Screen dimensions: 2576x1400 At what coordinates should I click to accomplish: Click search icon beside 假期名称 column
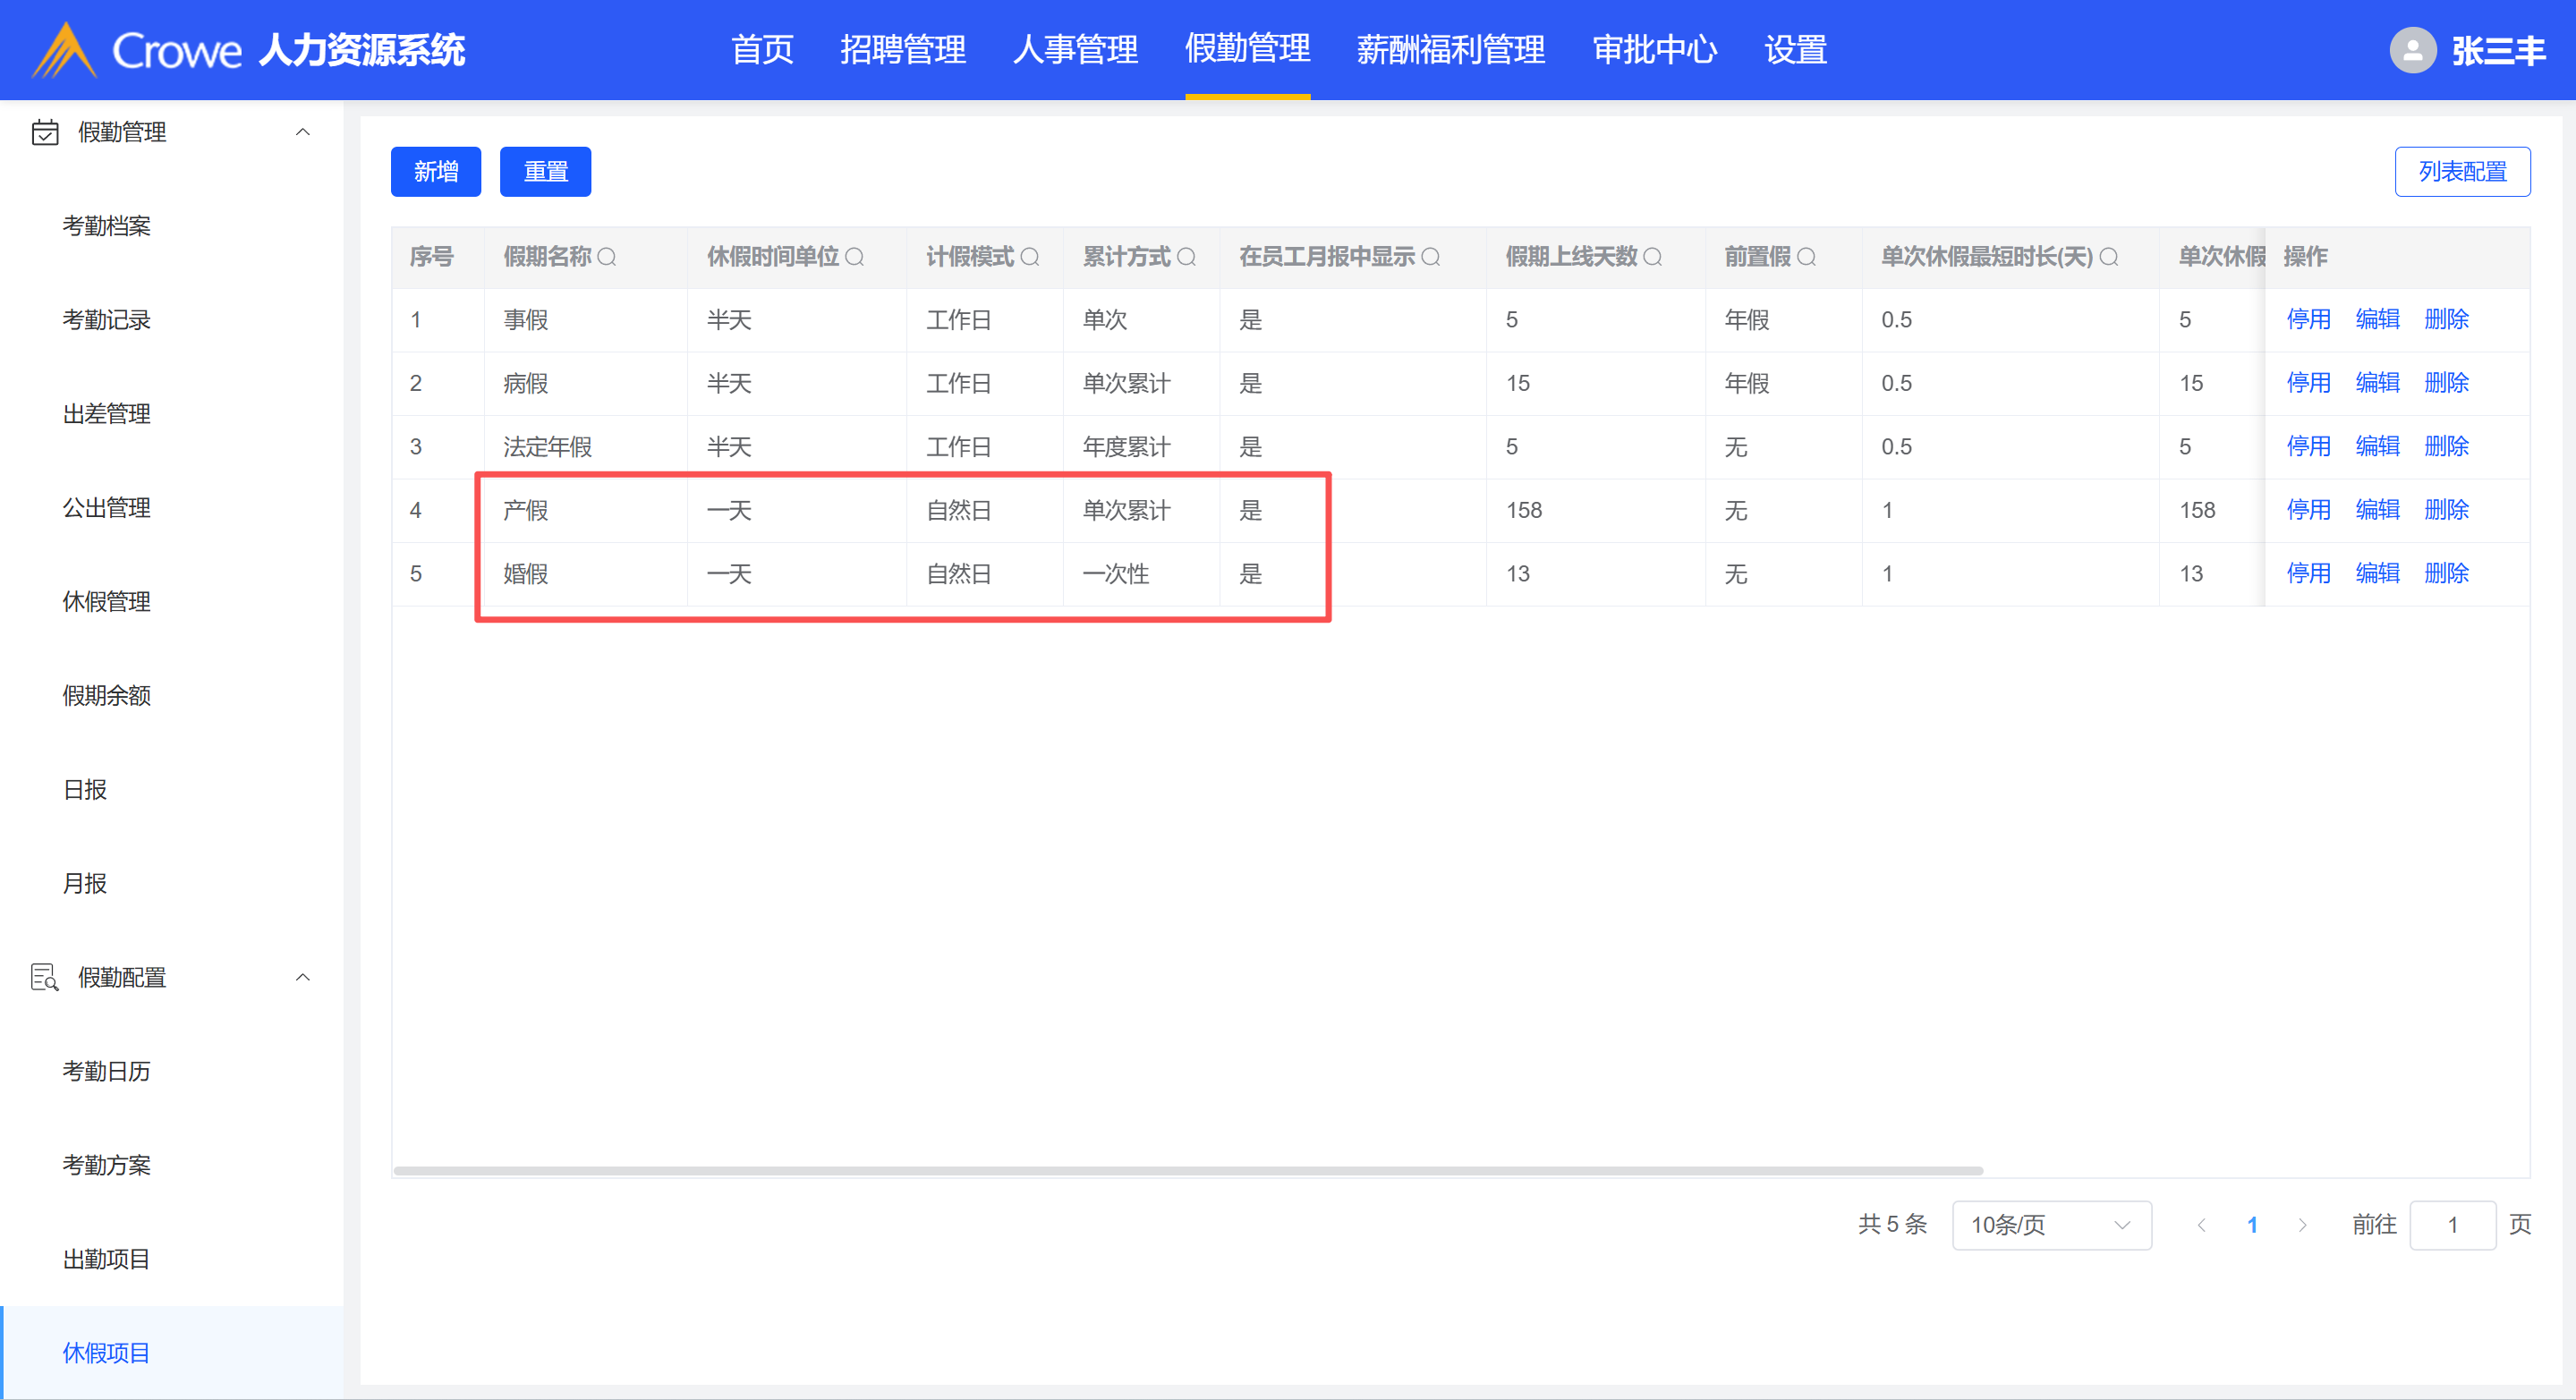(x=607, y=257)
